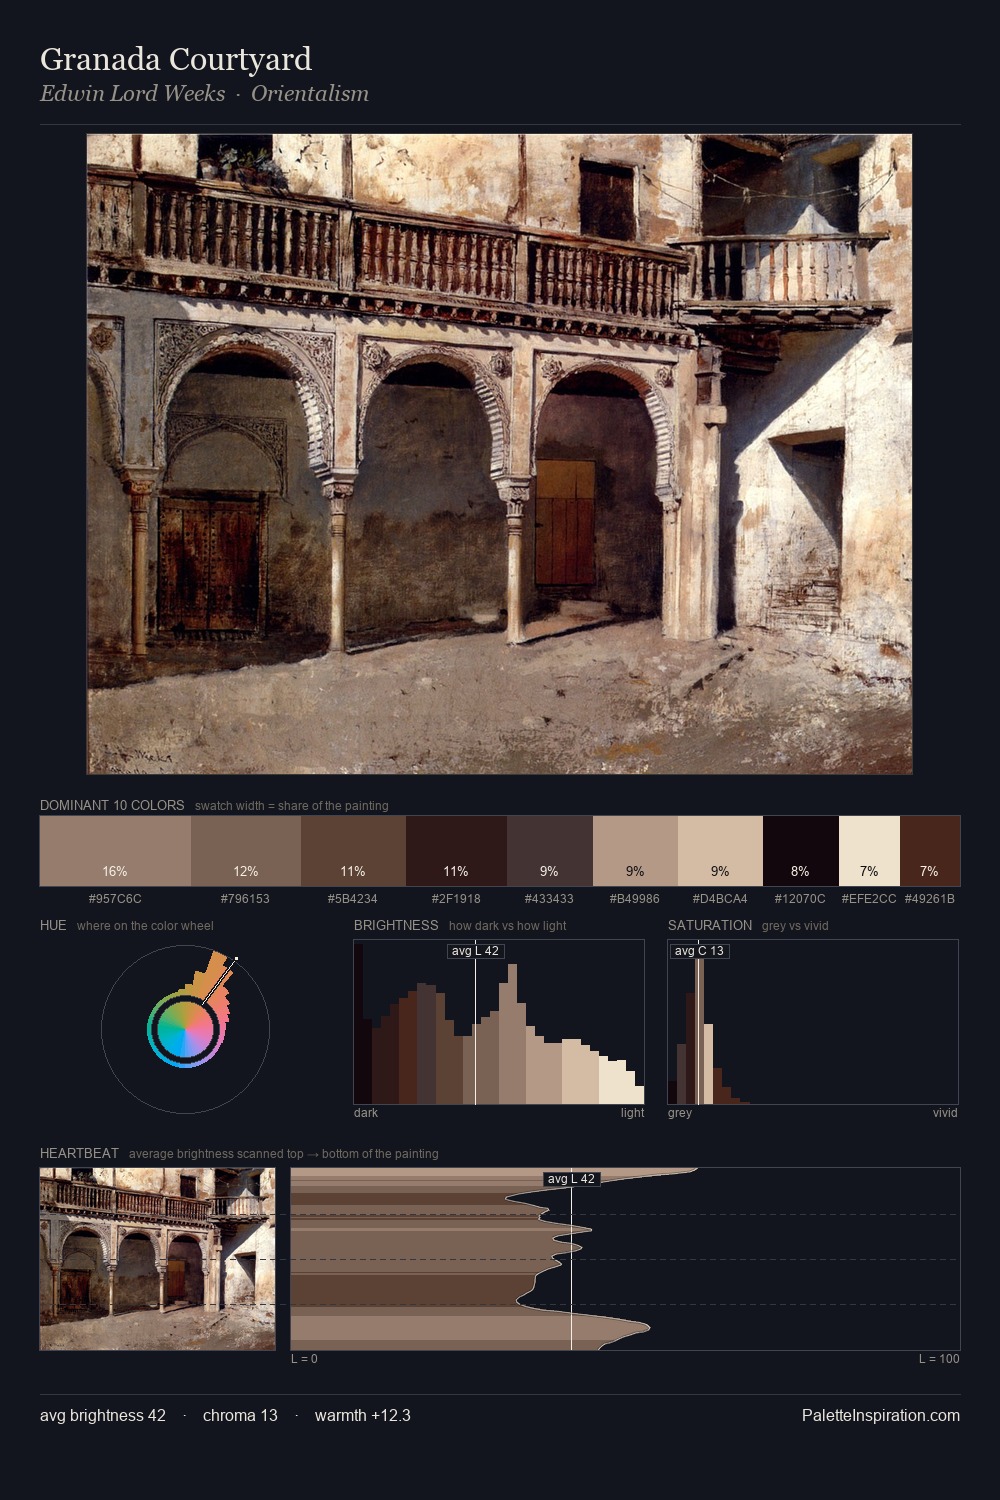The image size is (1000, 1500).
Task: Open the main Granada Courtyard painting image
Action: (500, 454)
